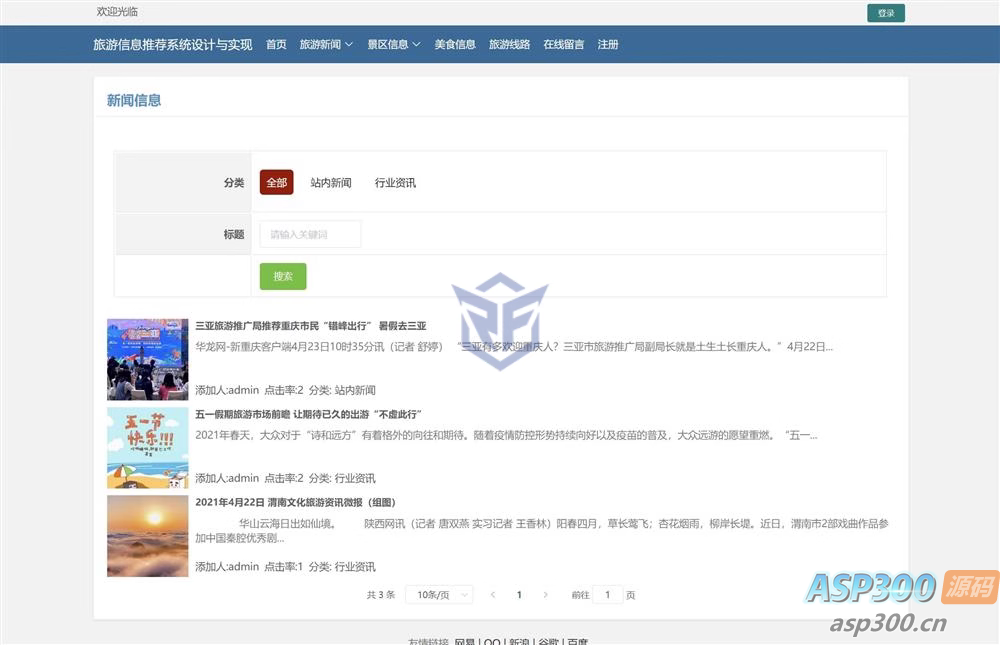
Task: Focus the 前往 page jump input
Action: pyautogui.click(x=608, y=595)
